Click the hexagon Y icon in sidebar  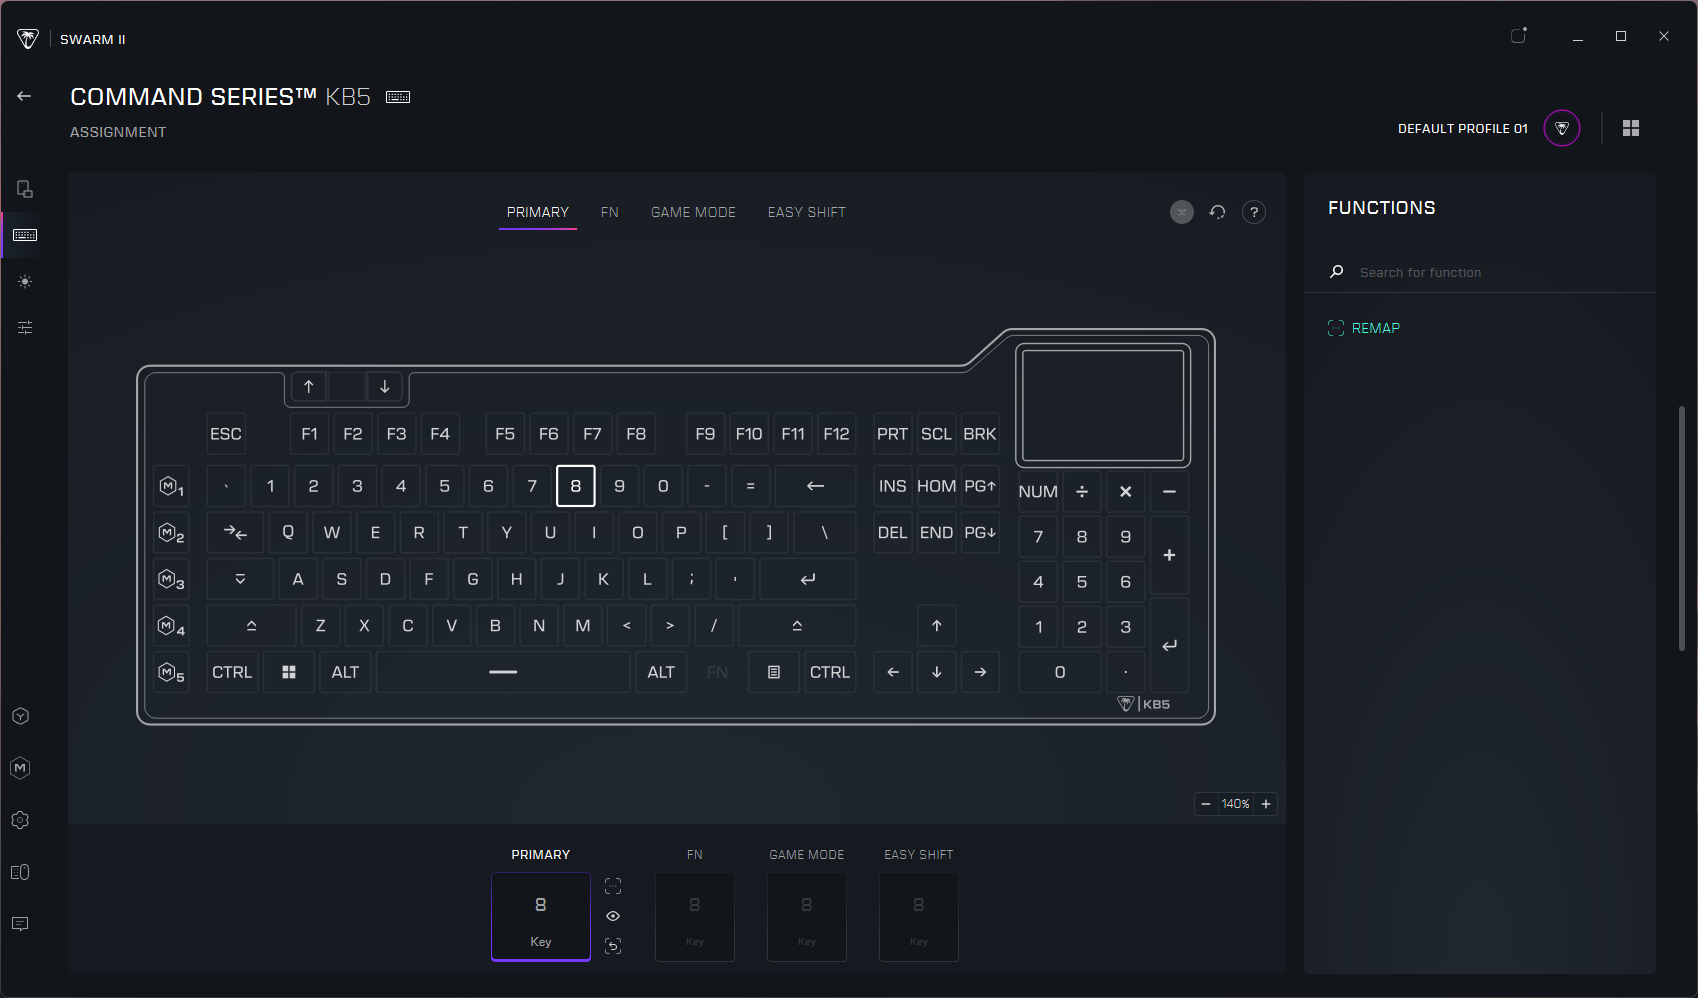[x=20, y=716]
